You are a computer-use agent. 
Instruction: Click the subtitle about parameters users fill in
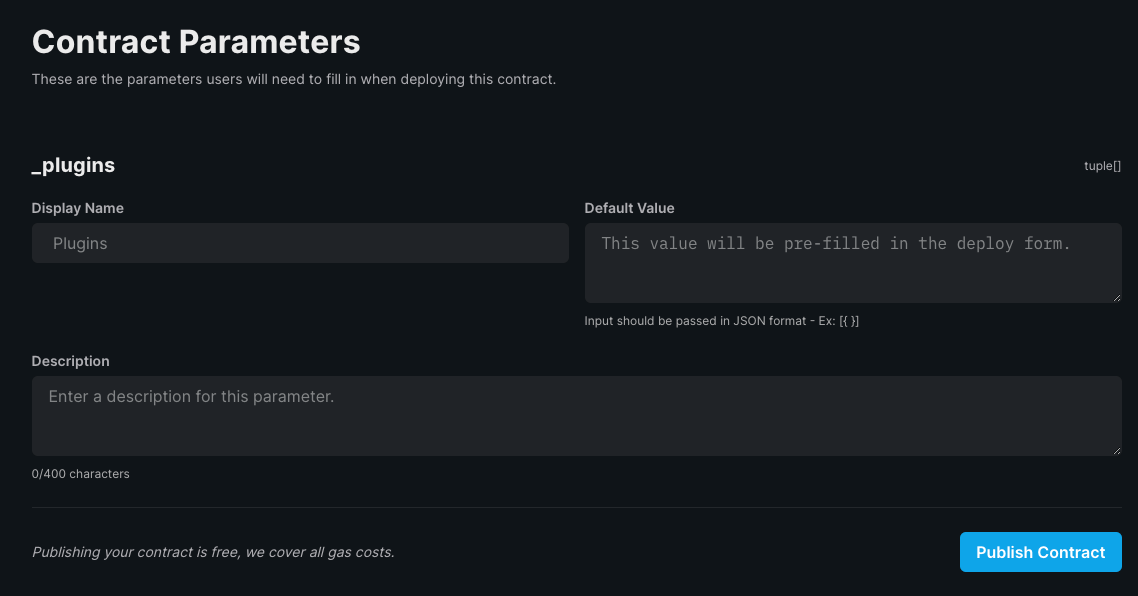pos(293,79)
